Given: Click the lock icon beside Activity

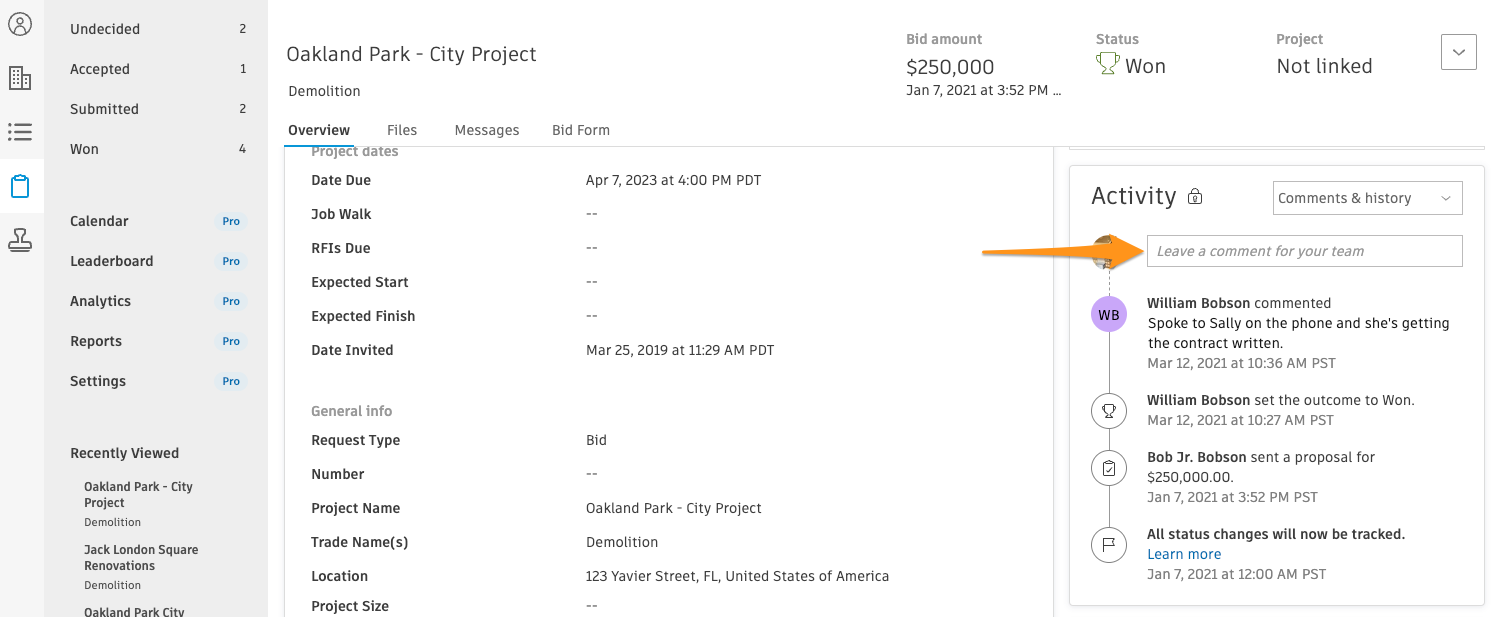Looking at the screenshot, I should [x=1195, y=197].
